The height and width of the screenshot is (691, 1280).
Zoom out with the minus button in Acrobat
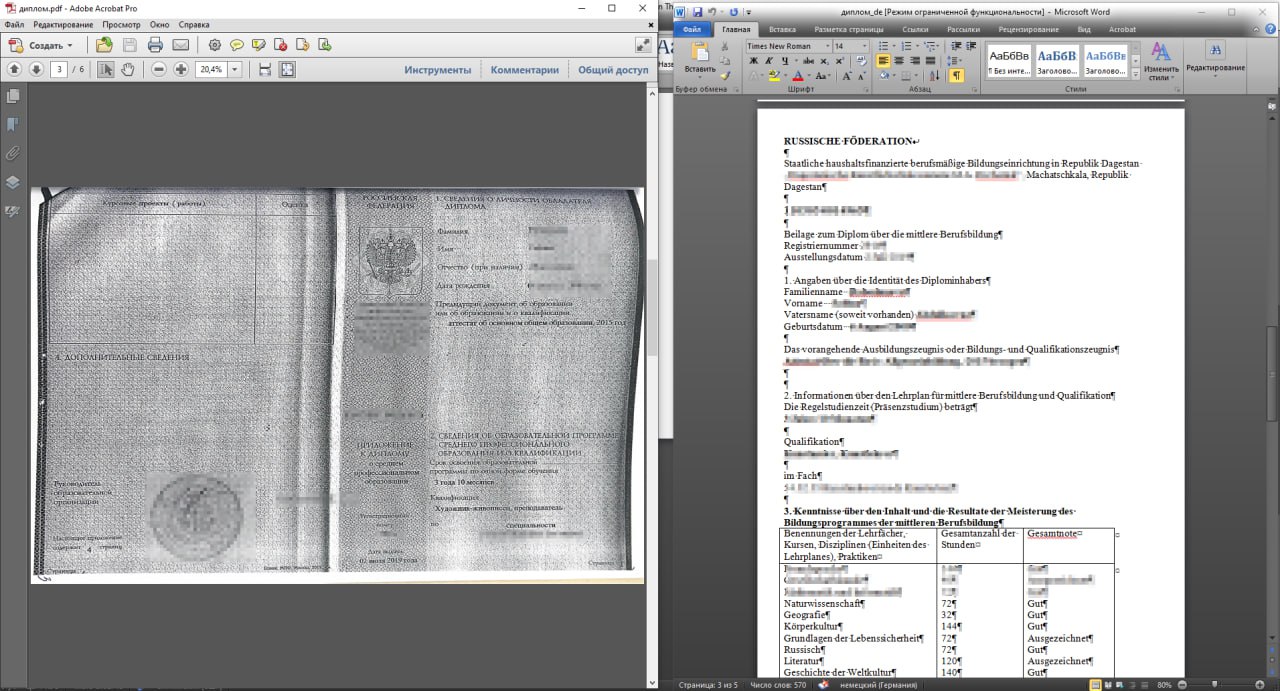(159, 69)
